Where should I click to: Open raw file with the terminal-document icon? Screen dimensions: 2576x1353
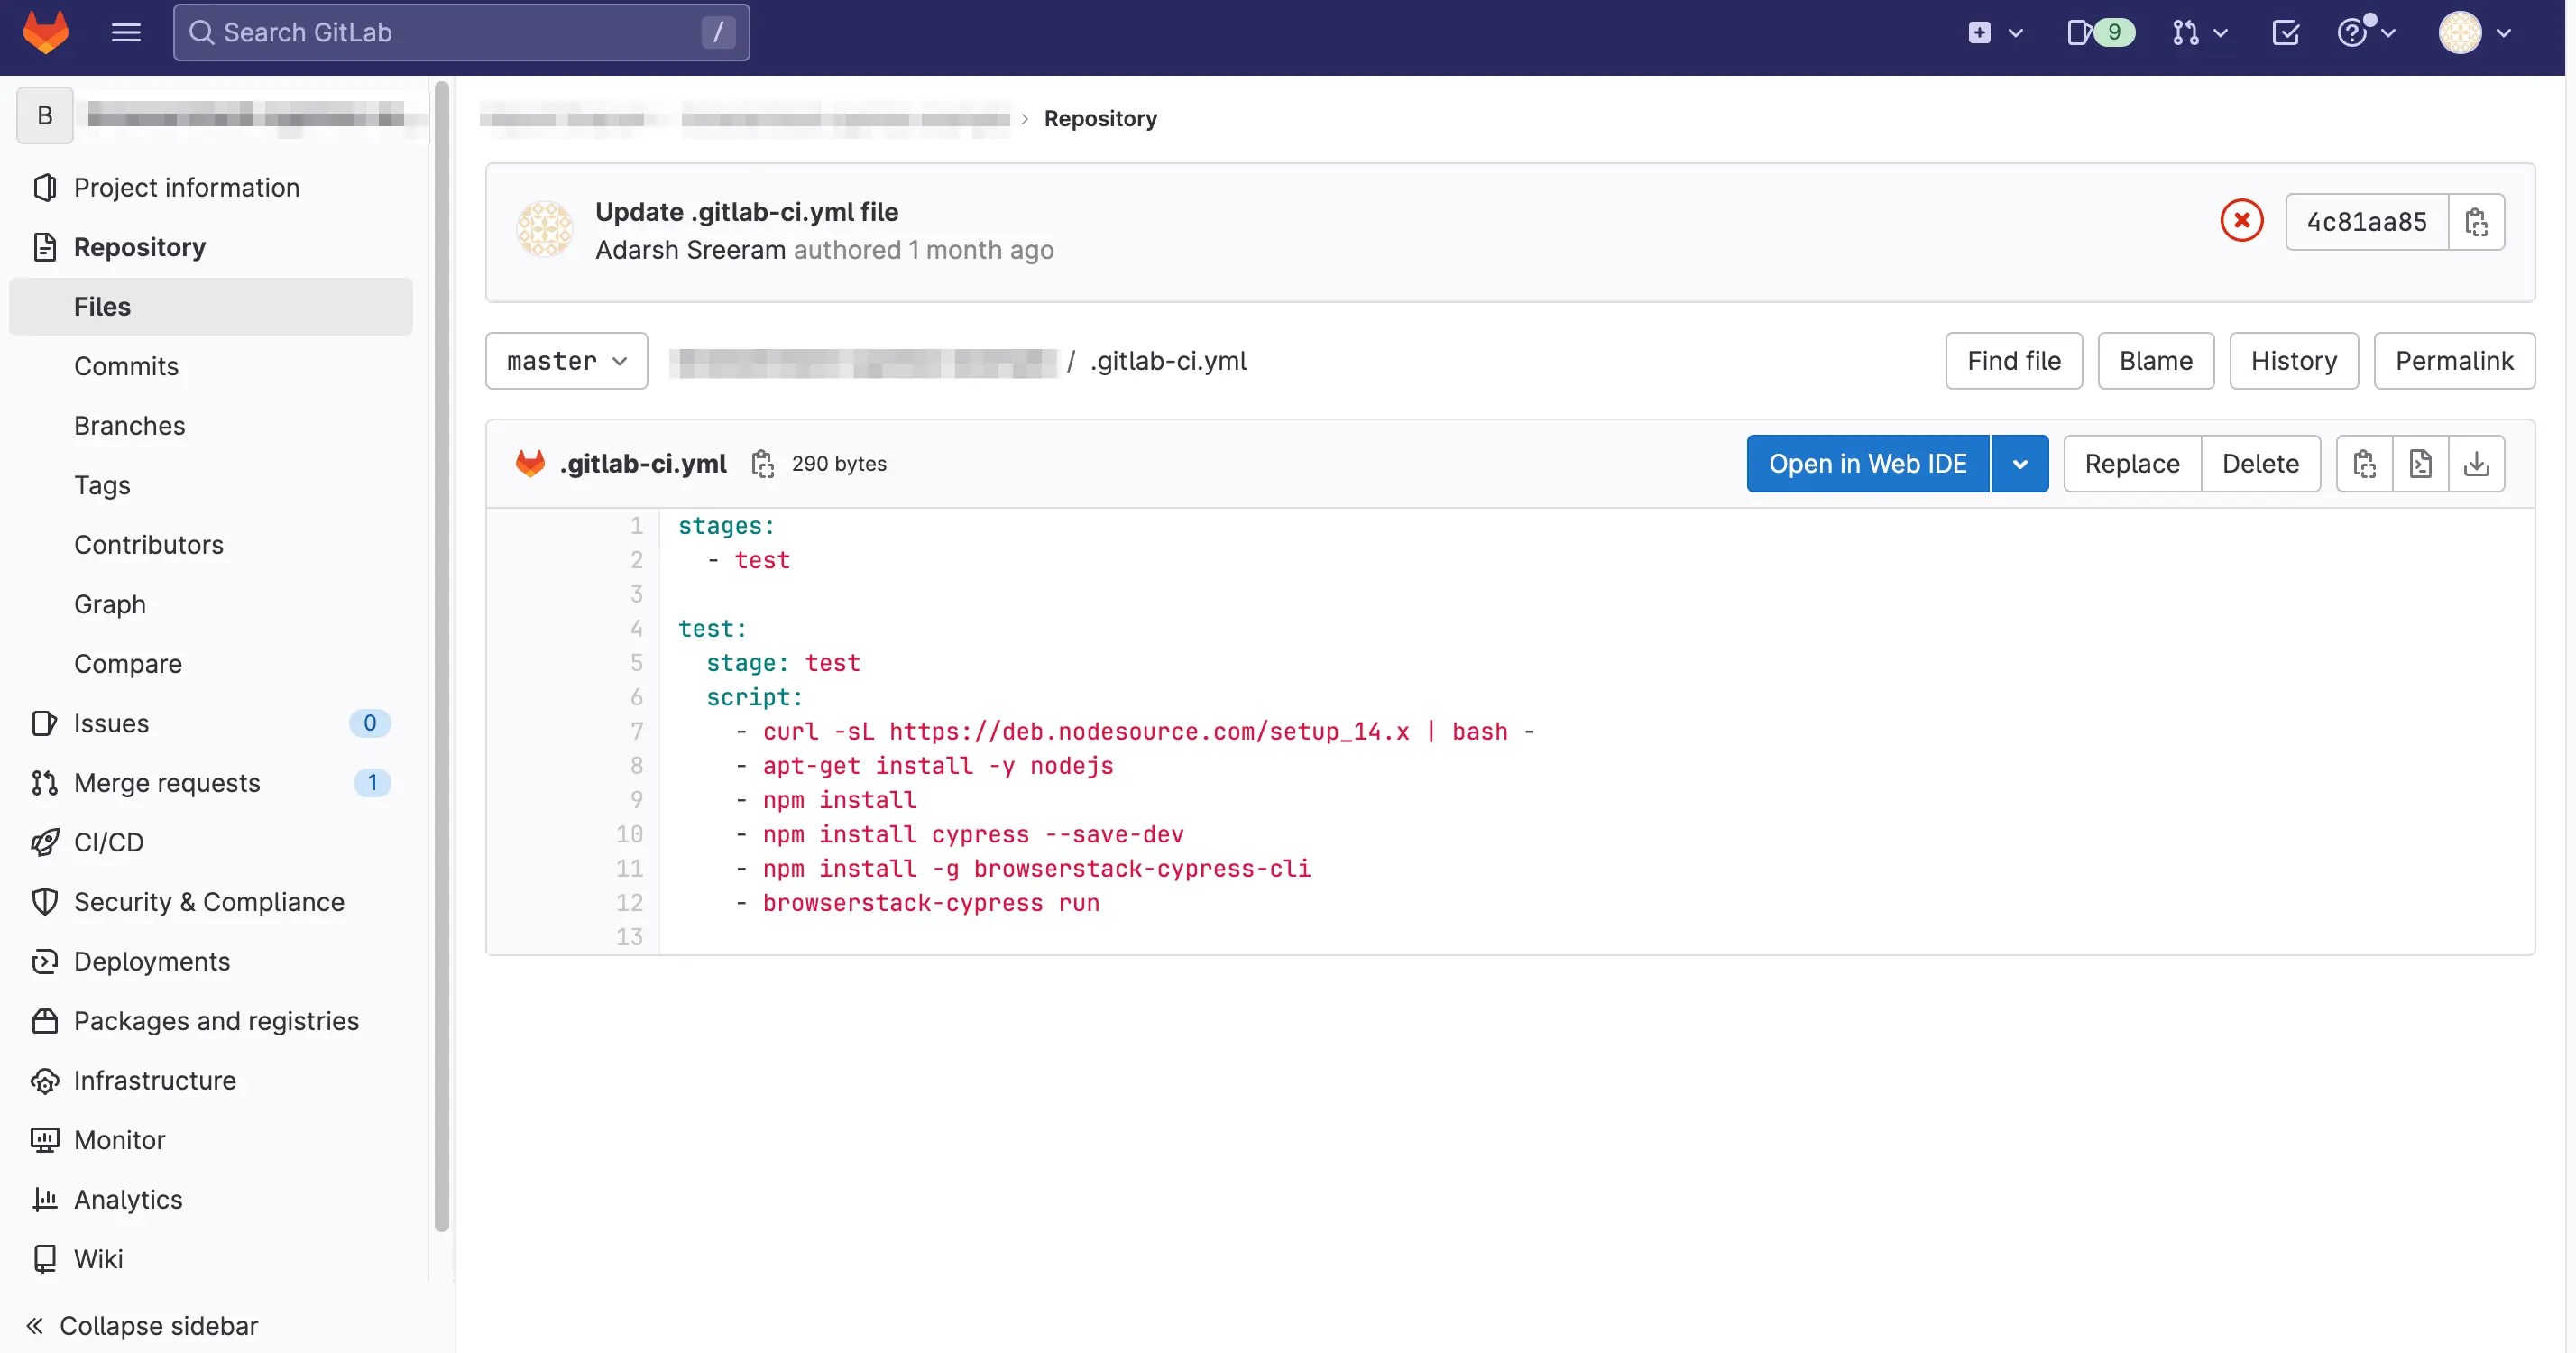[x=2420, y=463]
